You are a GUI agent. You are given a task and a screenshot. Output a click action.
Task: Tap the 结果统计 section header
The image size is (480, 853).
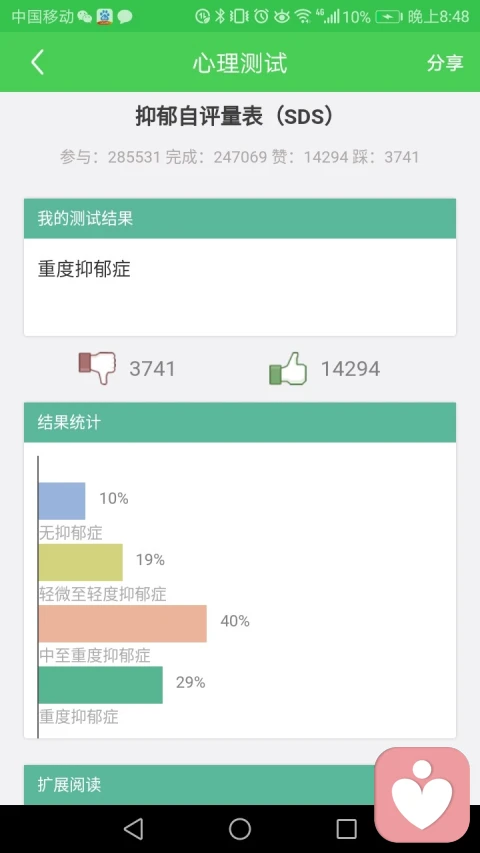[x=240, y=422]
